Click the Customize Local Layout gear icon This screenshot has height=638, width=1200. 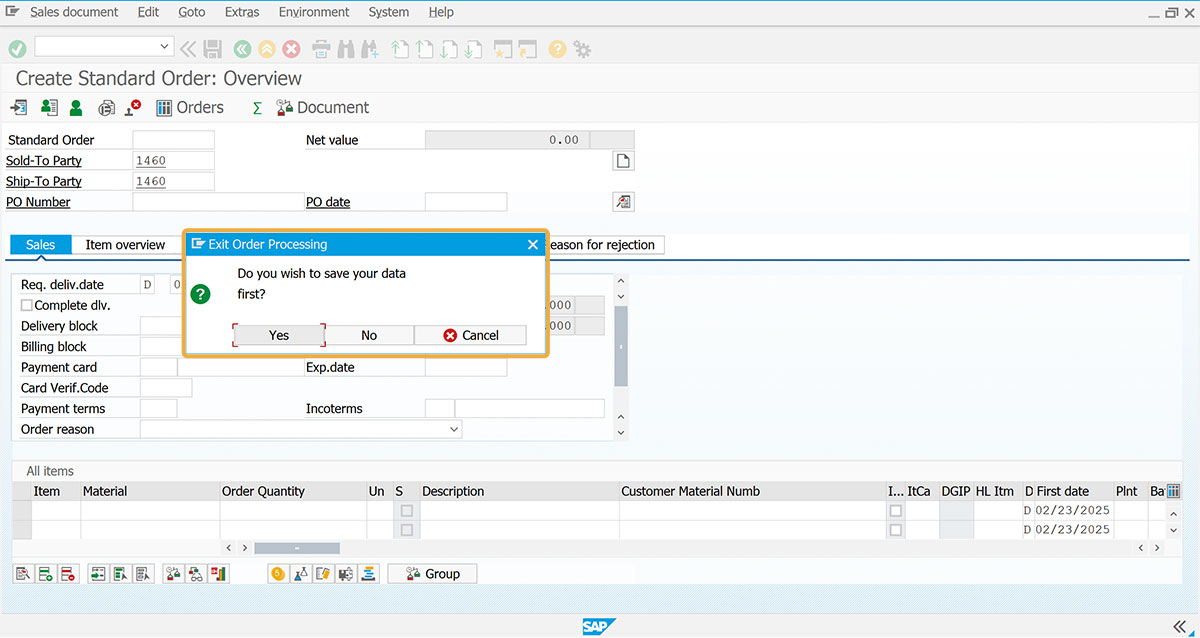(582, 48)
